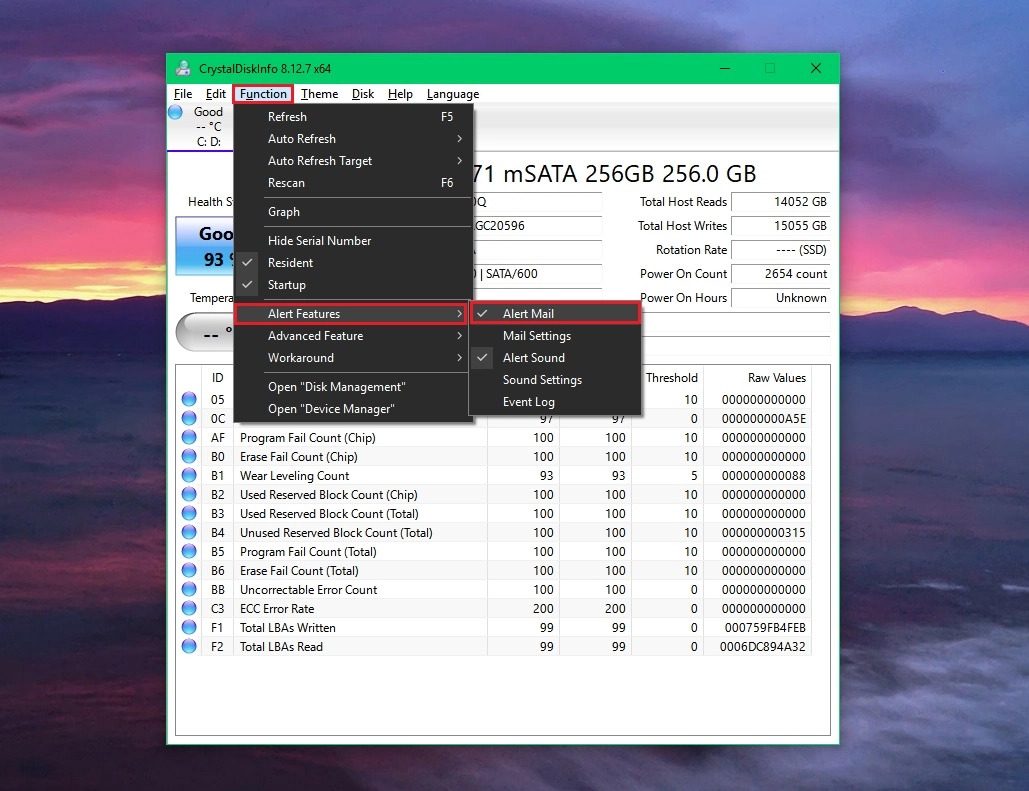Click the Power On Count value 2654 count
Screen dimensions: 1029x791
point(780,274)
